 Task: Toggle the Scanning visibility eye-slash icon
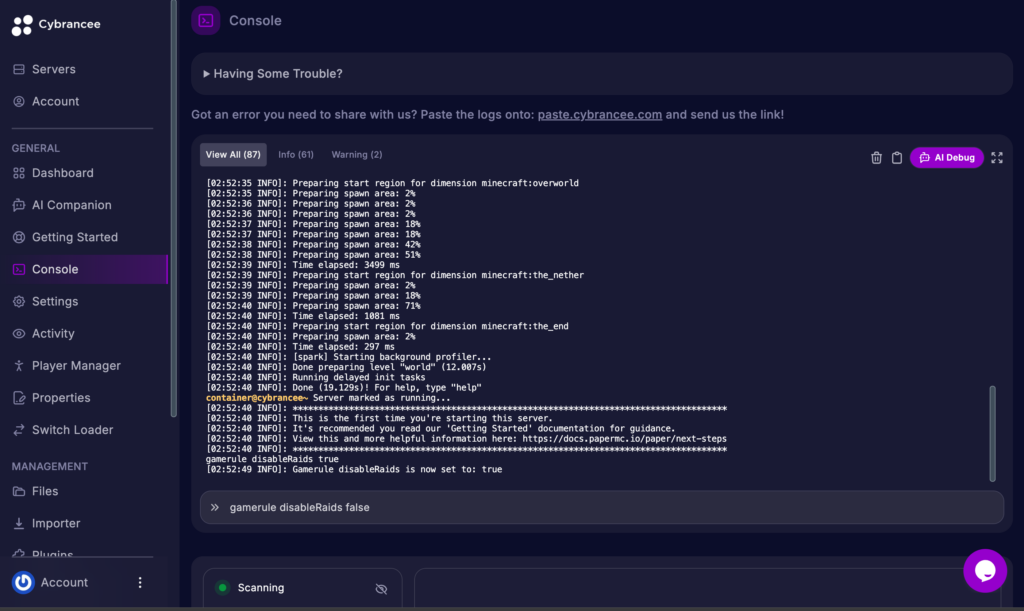[381, 589]
